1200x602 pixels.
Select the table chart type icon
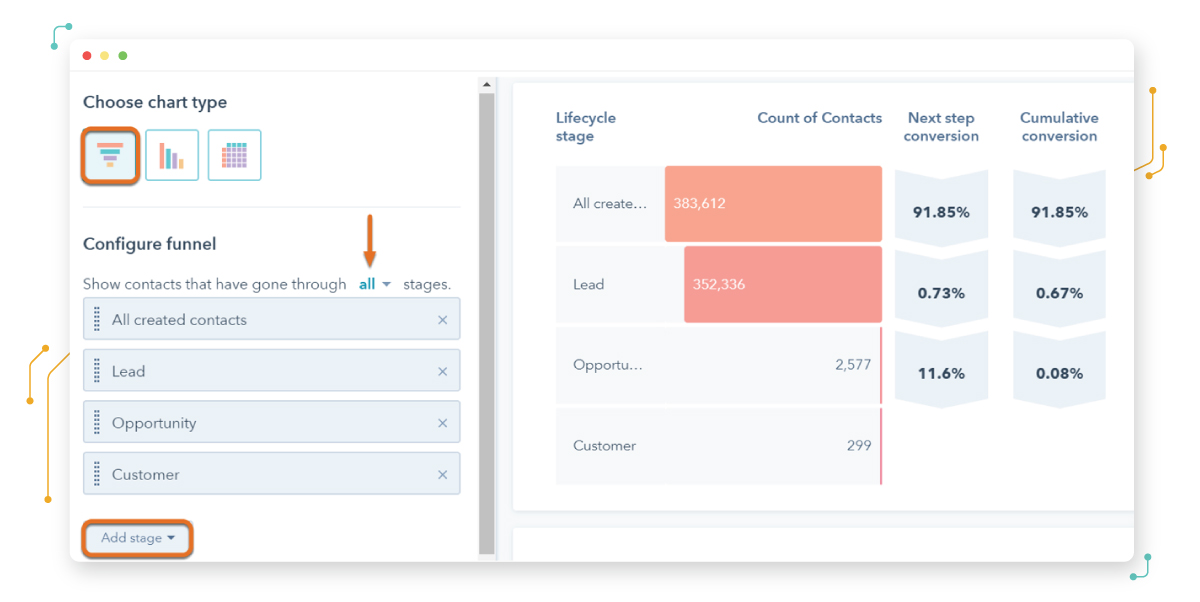coord(234,155)
